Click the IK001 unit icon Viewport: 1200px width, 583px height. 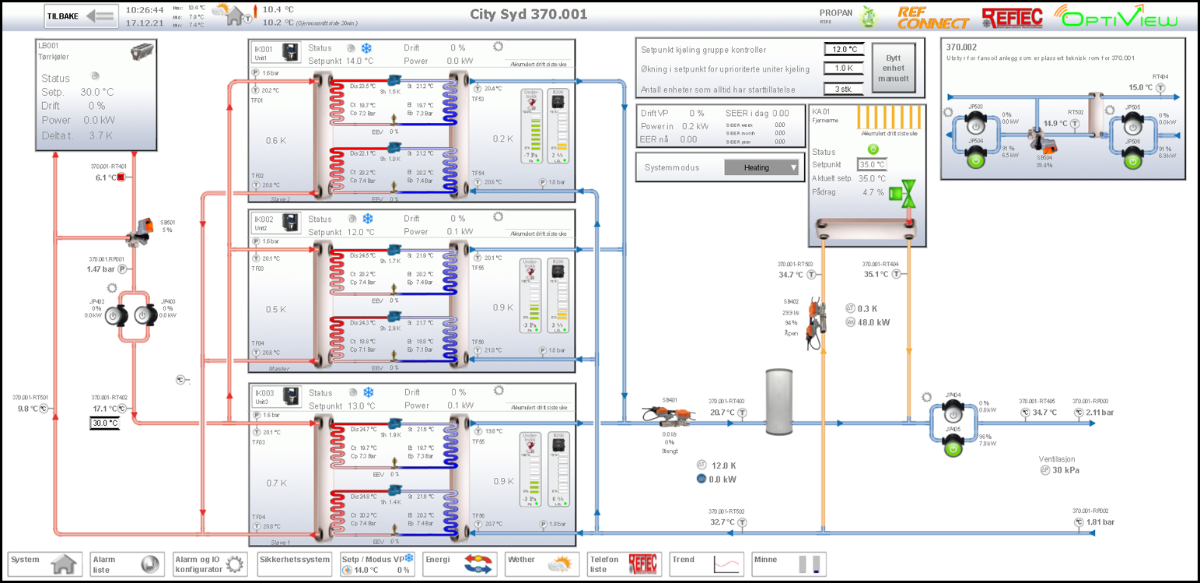tap(290, 54)
